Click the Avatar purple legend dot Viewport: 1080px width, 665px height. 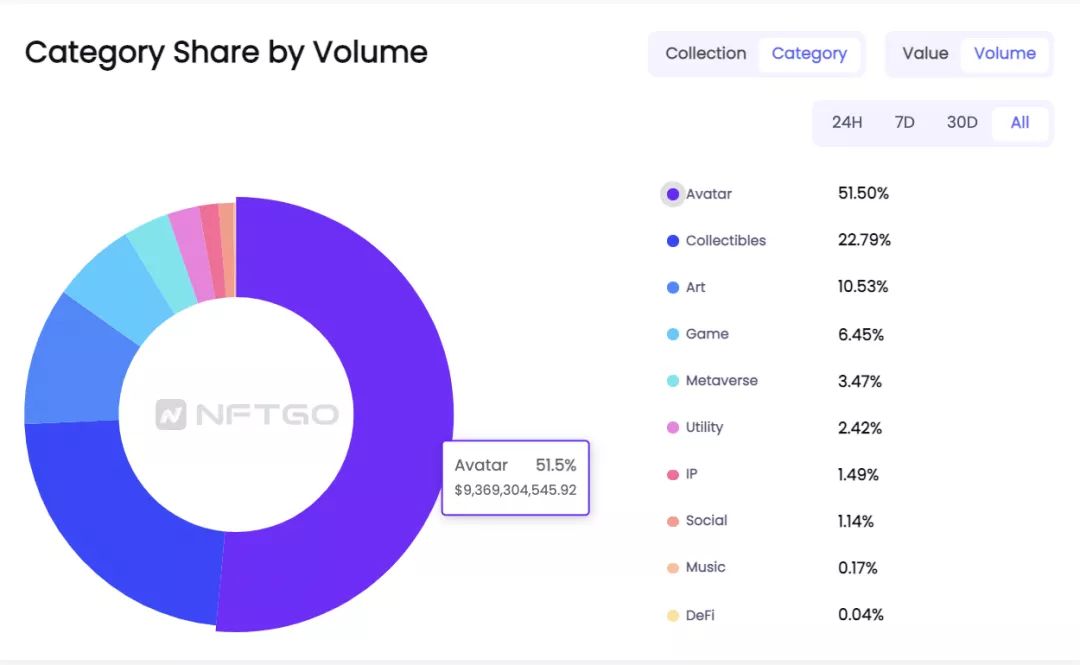click(673, 194)
